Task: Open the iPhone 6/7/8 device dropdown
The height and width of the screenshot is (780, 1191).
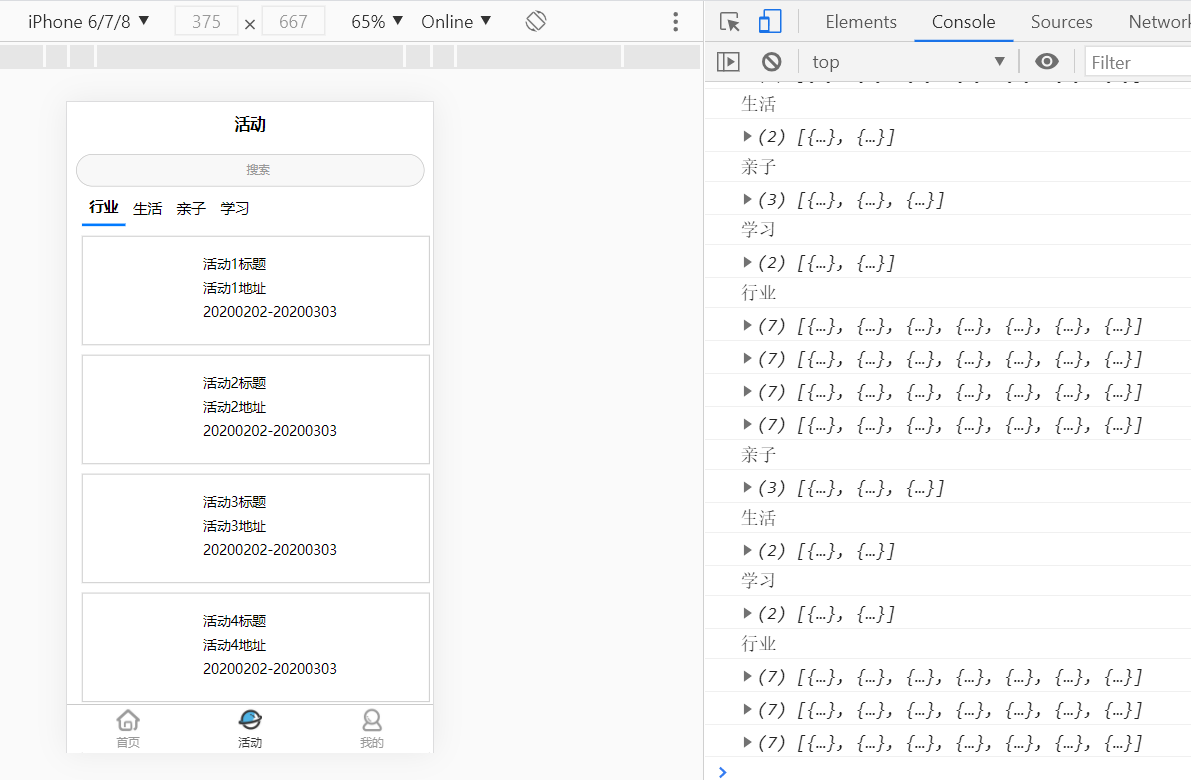Action: click(88, 21)
